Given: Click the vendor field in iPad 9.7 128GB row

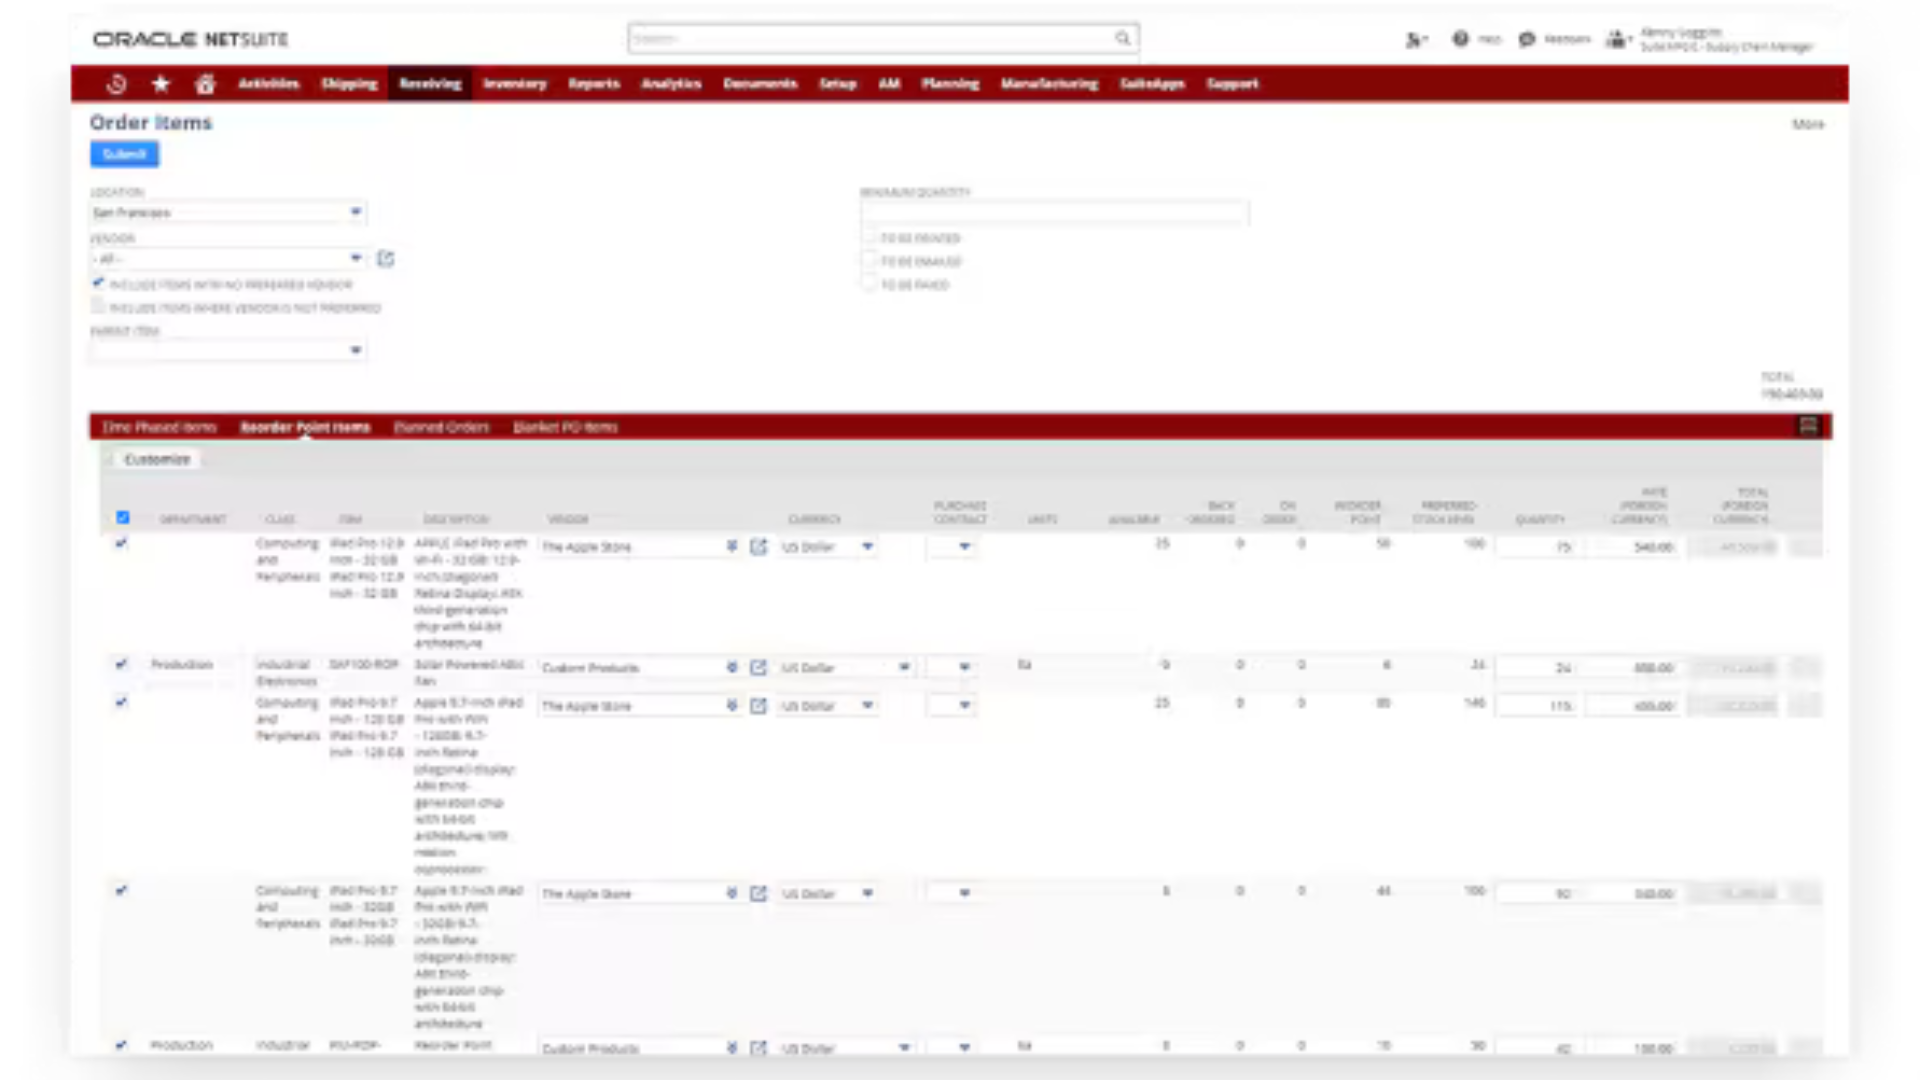Looking at the screenshot, I should tap(630, 706).
